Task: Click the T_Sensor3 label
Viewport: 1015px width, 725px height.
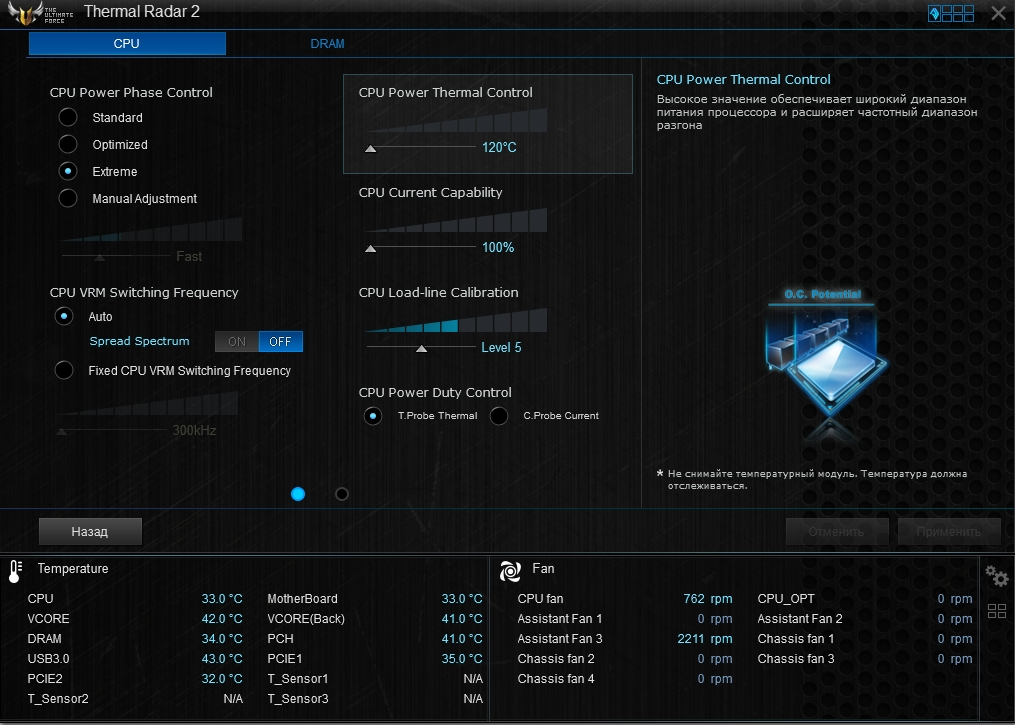Action: [x=298, y=699]
